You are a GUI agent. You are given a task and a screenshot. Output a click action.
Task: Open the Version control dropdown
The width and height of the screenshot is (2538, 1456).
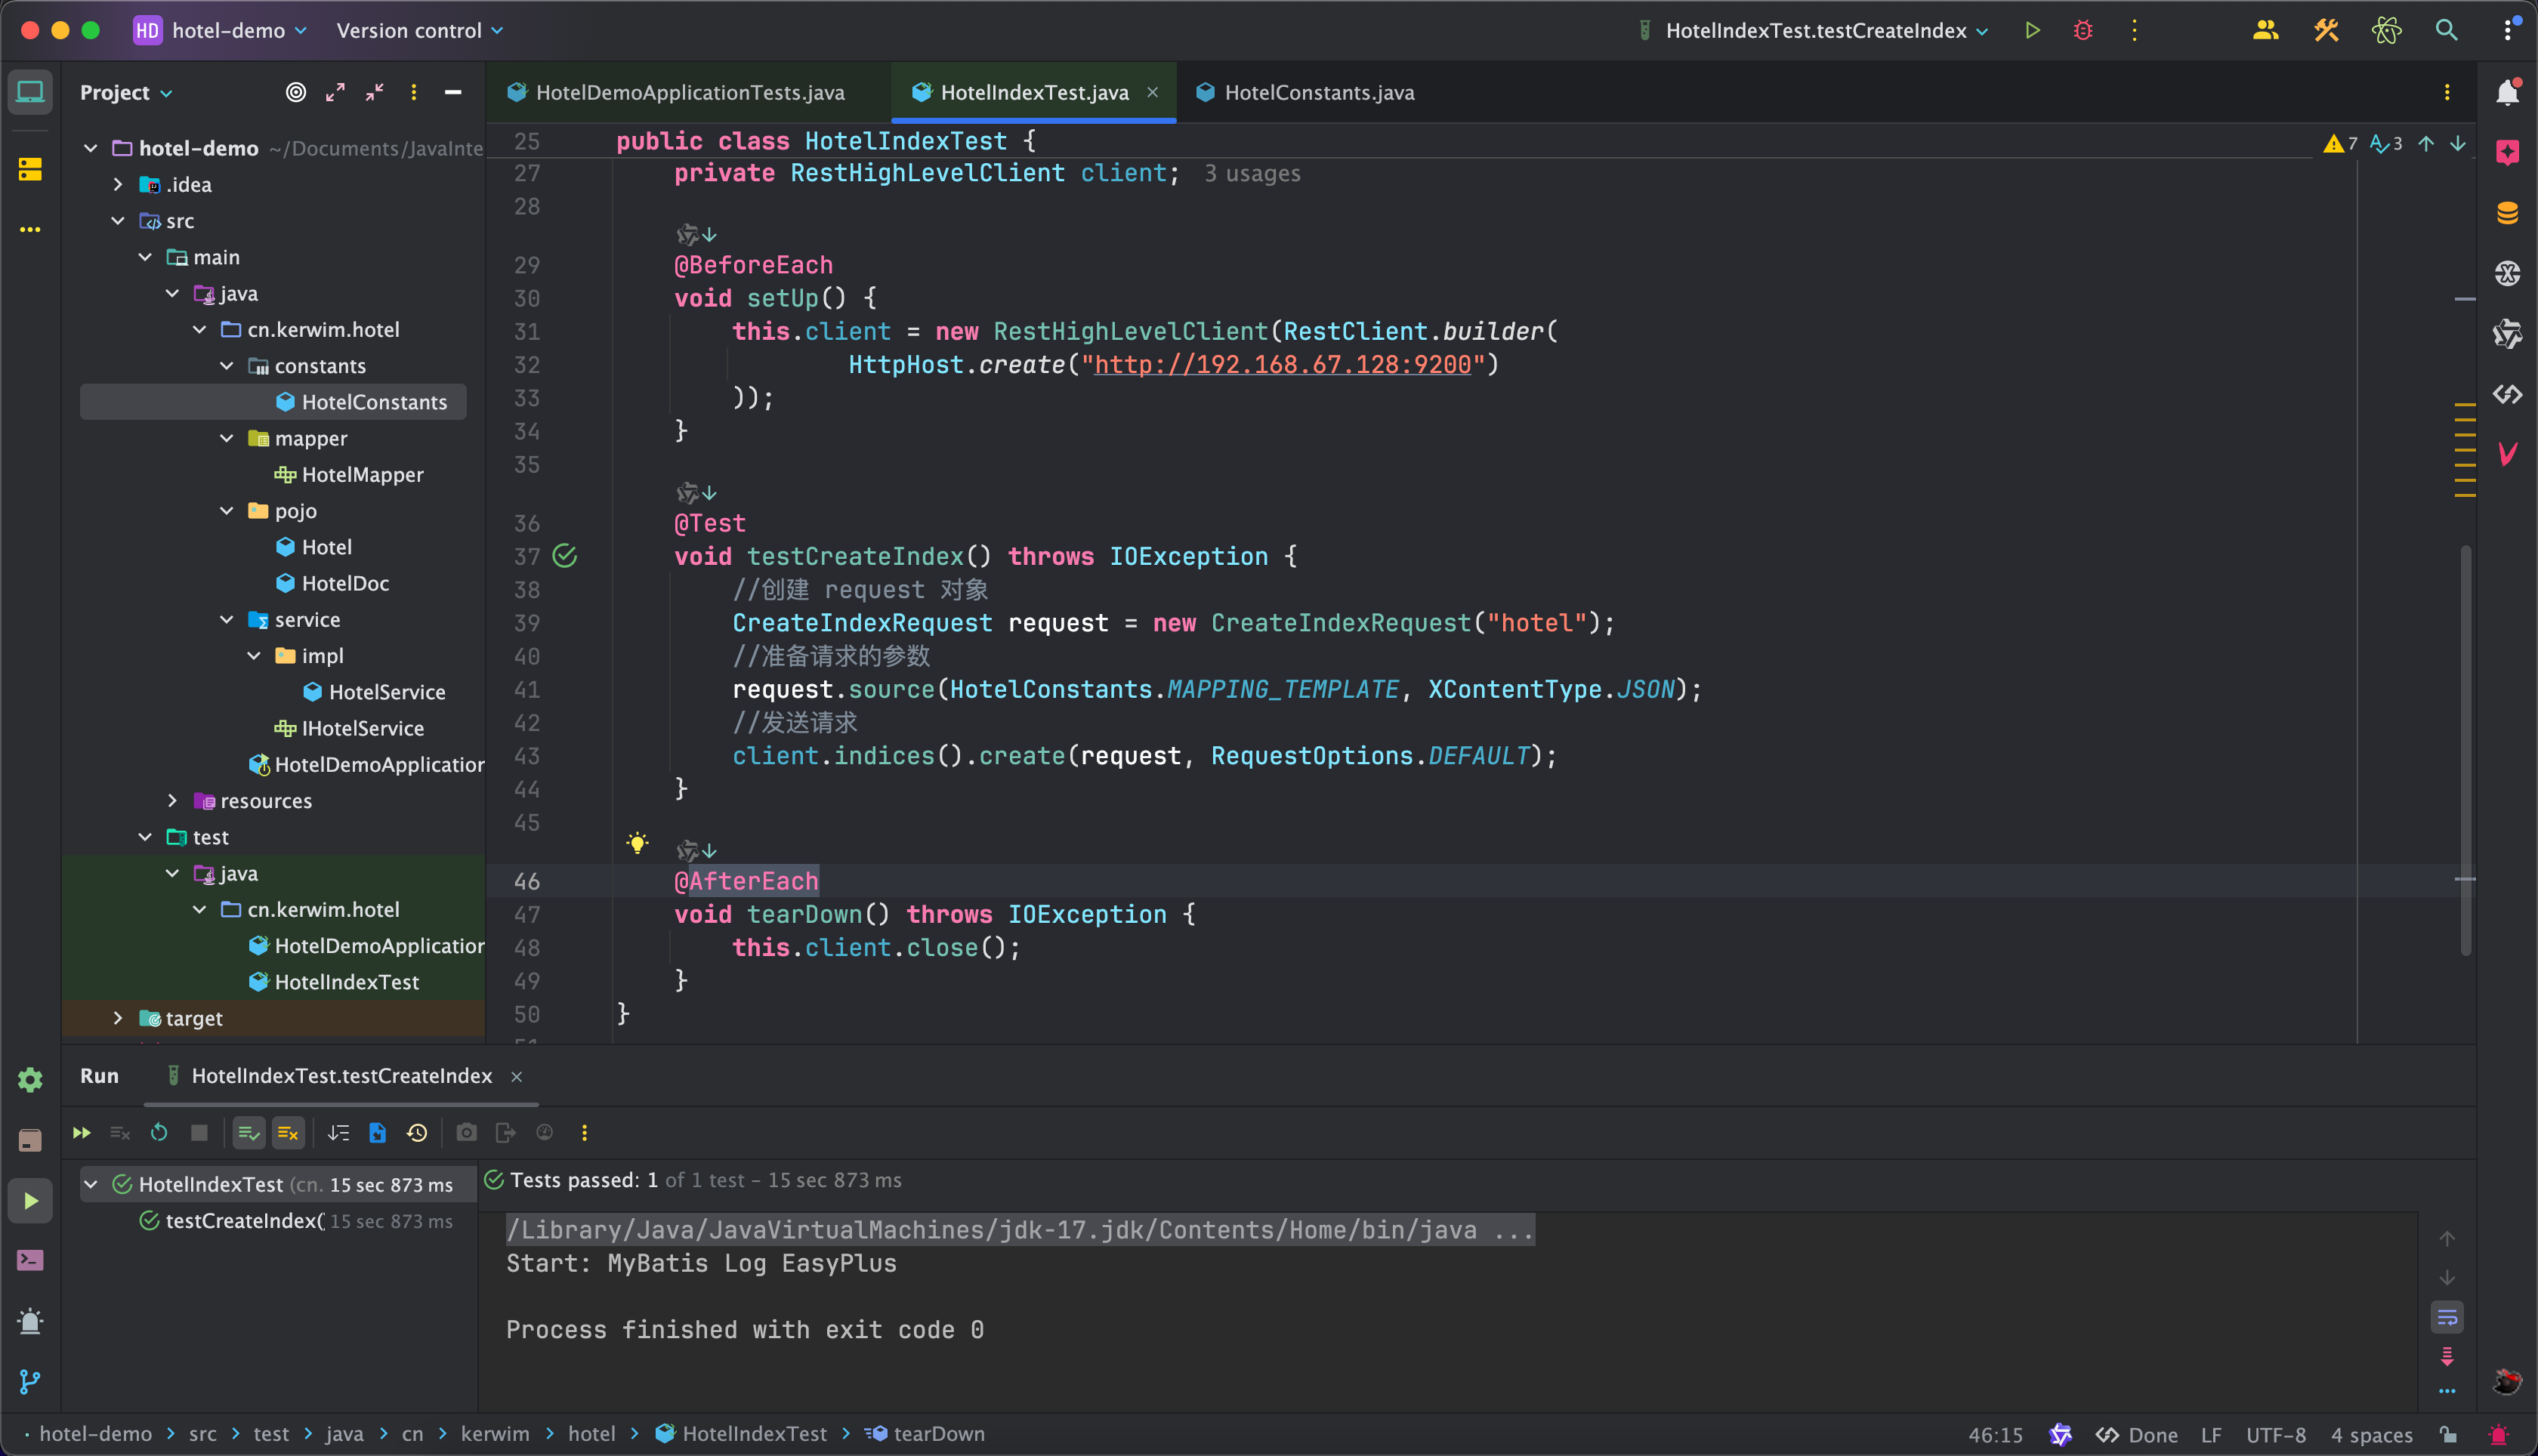click(x=420, y=31)
